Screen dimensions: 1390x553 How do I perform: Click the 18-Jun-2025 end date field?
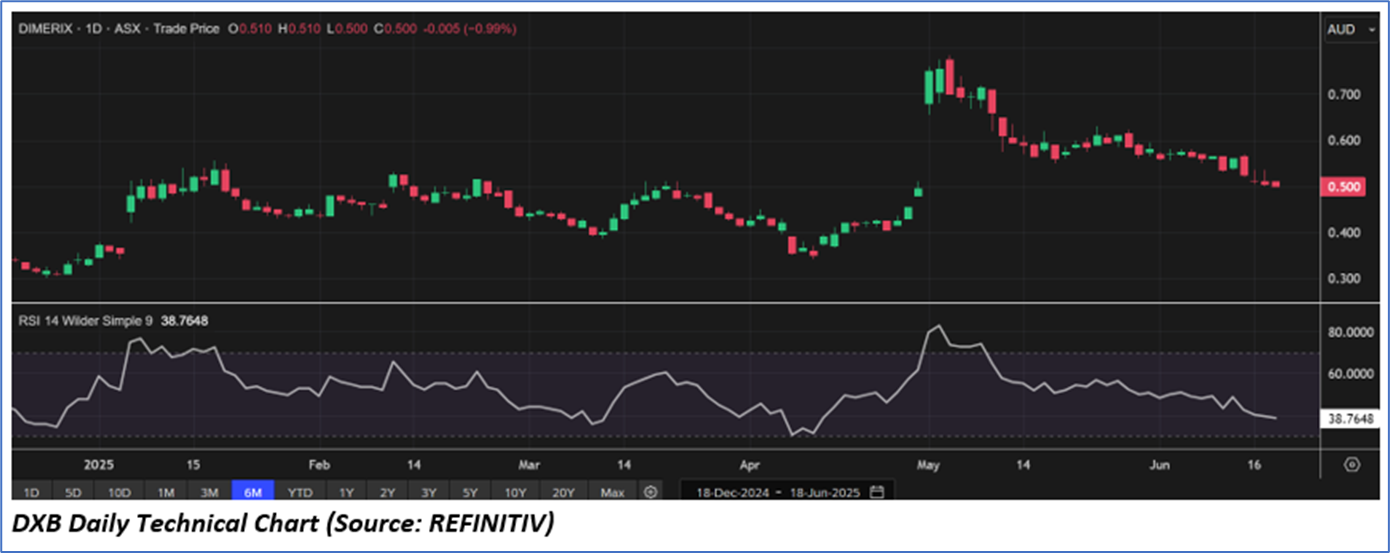824,492
